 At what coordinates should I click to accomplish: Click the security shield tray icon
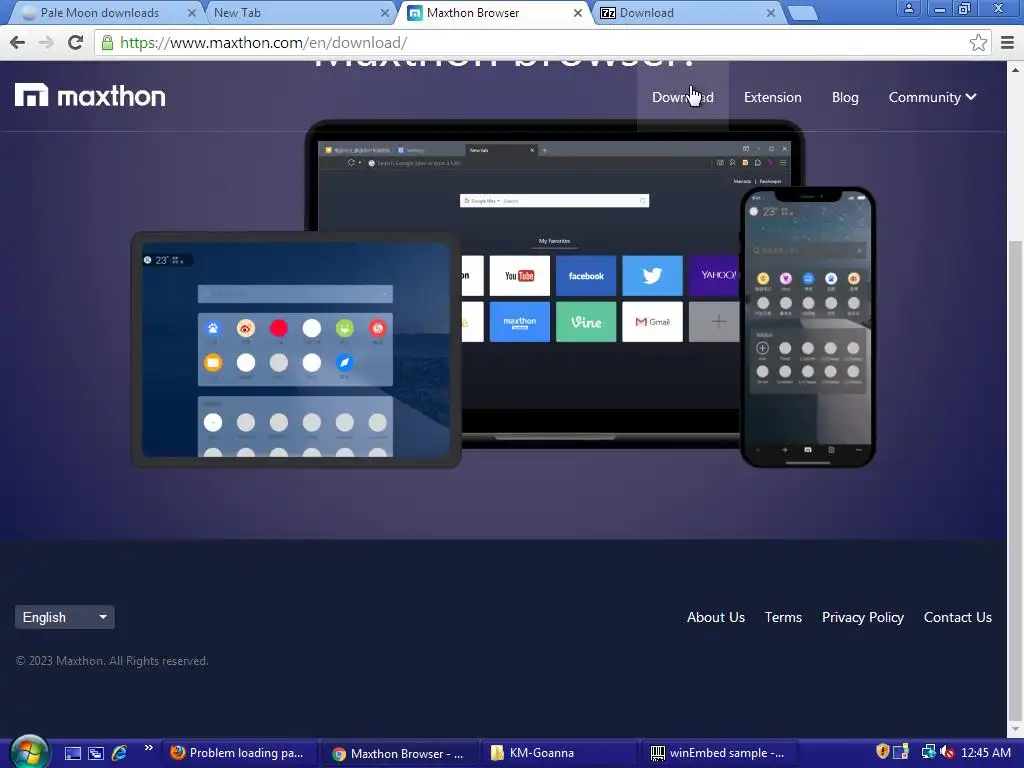point(882,752)
